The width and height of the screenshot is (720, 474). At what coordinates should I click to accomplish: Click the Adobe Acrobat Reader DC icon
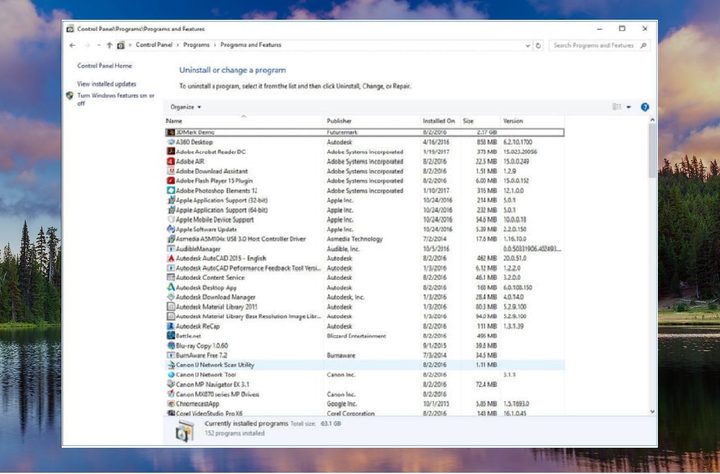click(x=171, y=152)
